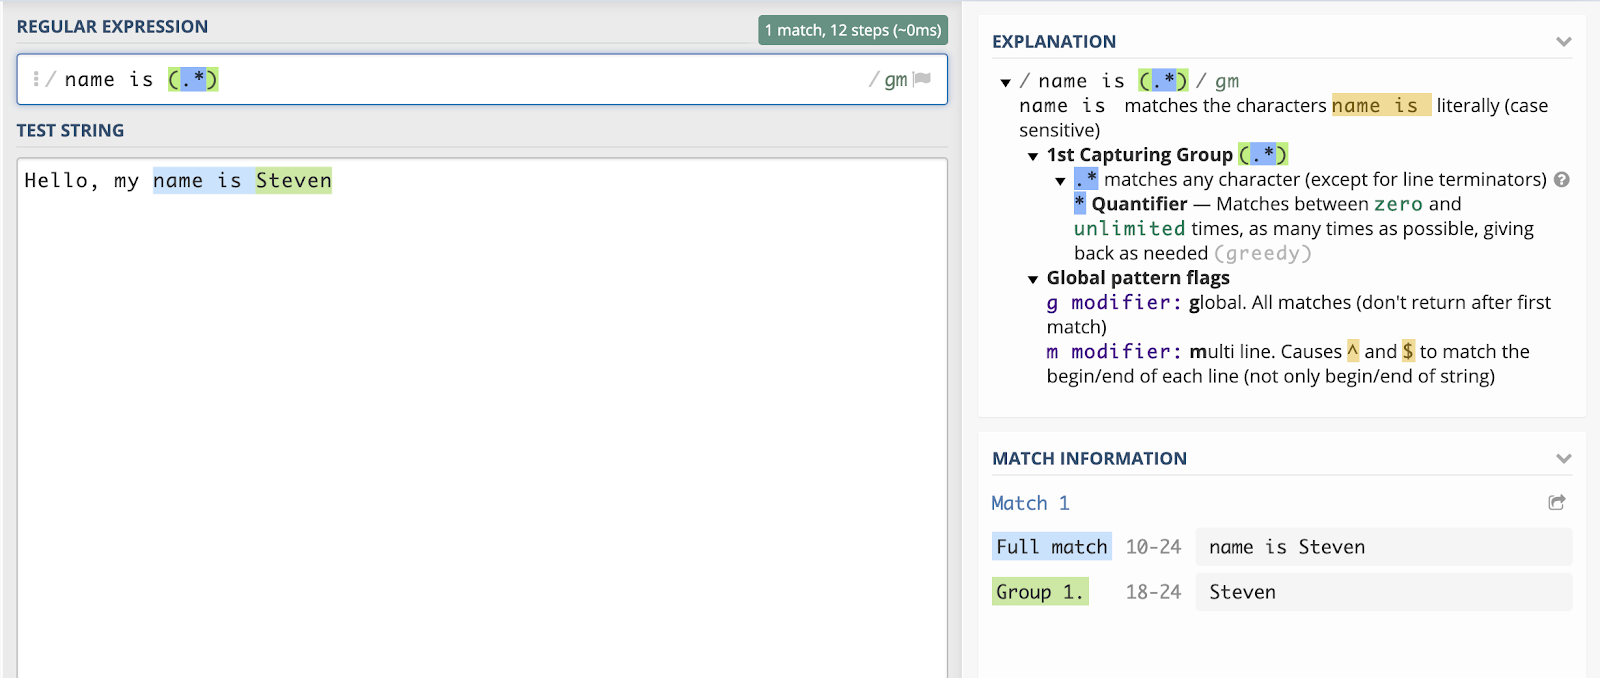This screenshot has width=1600, height=678.
Task: Click the (greedy) text in explanation
Action: click(x=1262, y=254)
